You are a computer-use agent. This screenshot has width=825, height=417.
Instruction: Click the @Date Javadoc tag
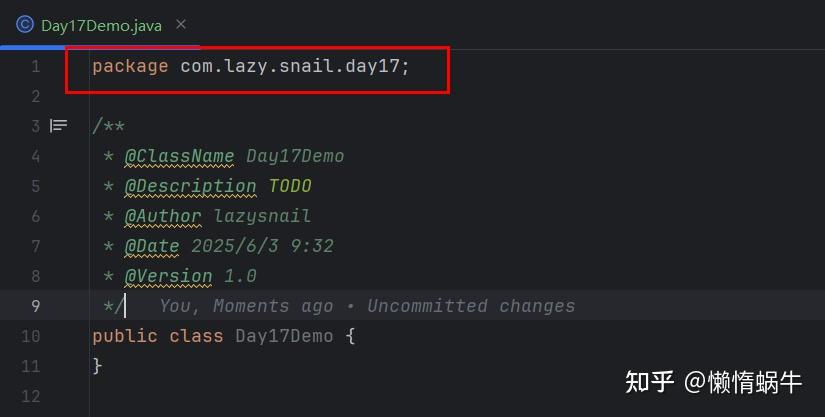tap(152, 246)
